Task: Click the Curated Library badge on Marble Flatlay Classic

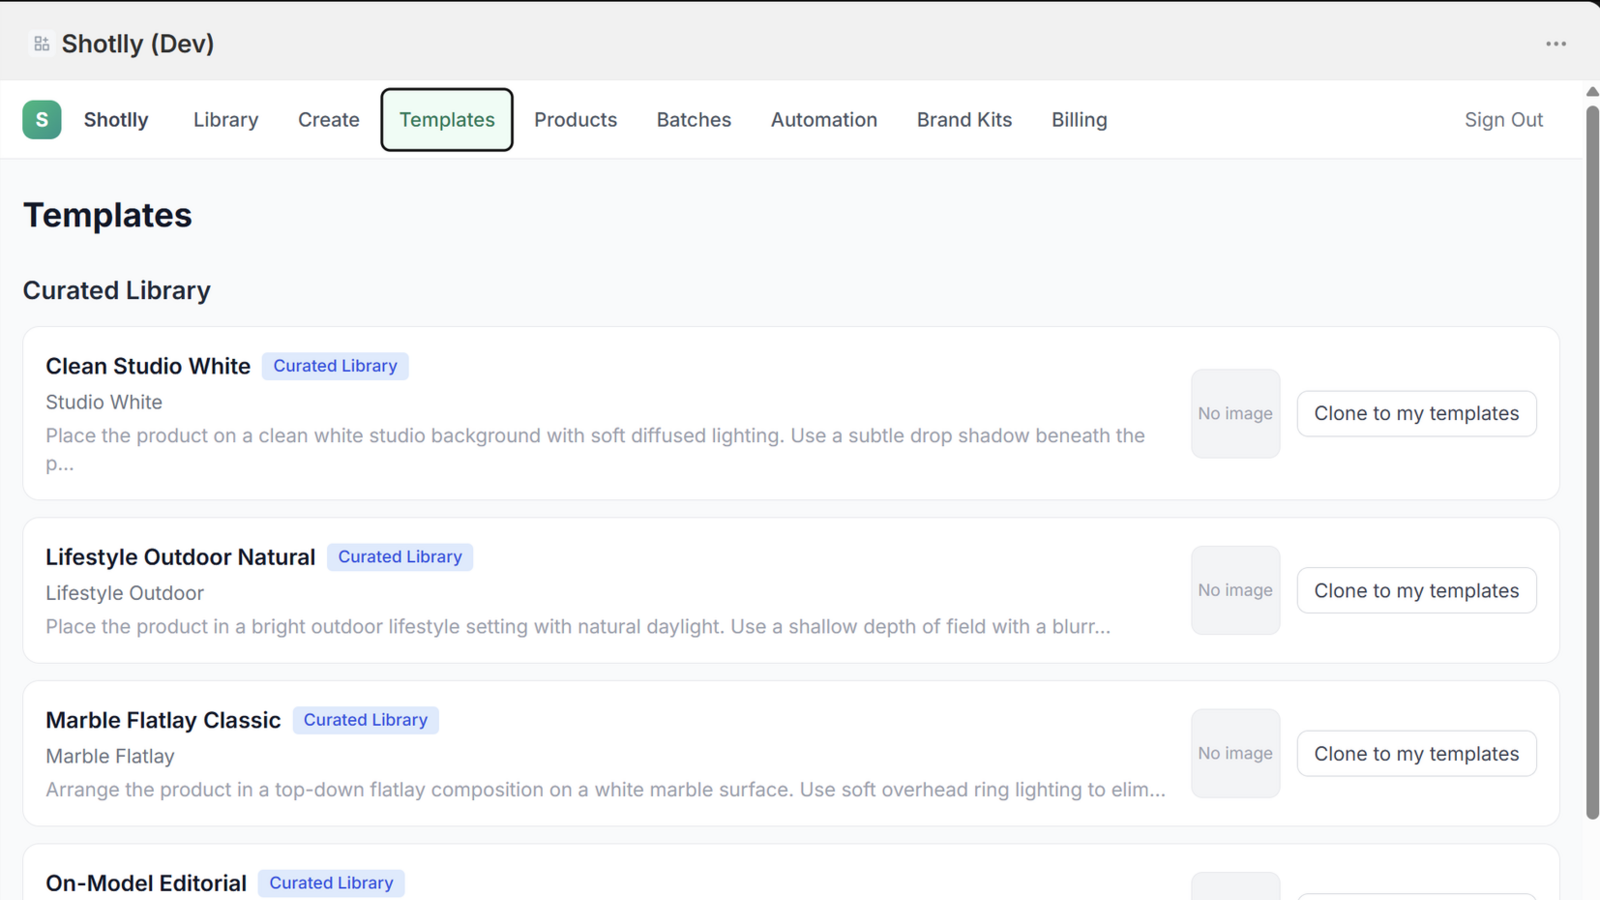Action: (x=365, y=720)
